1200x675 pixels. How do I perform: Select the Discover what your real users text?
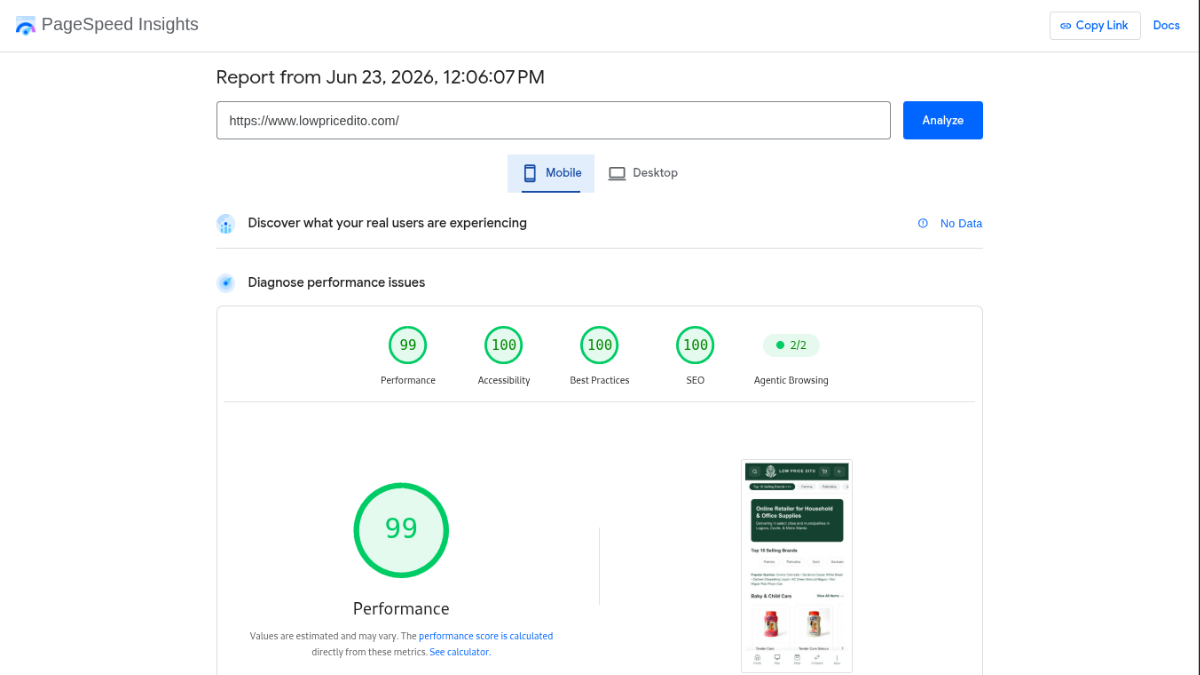point(387,223)
